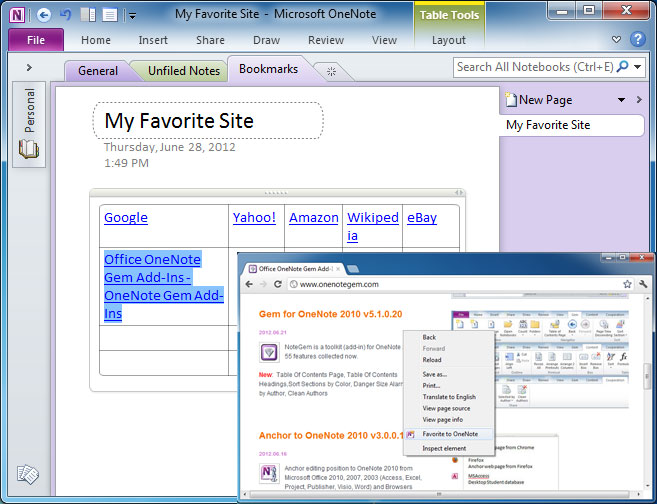Click the browser Reload button
Image resolution: width=657 pixels, height=504 pixels.
pos(277,284)
